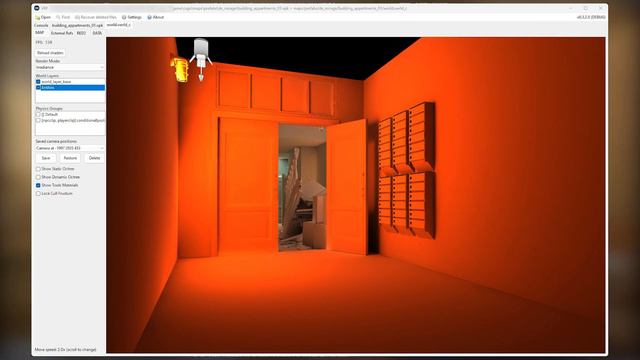640x360 pixels.
Task: Click the Move speed status text
Action: [x=66, y=350]
